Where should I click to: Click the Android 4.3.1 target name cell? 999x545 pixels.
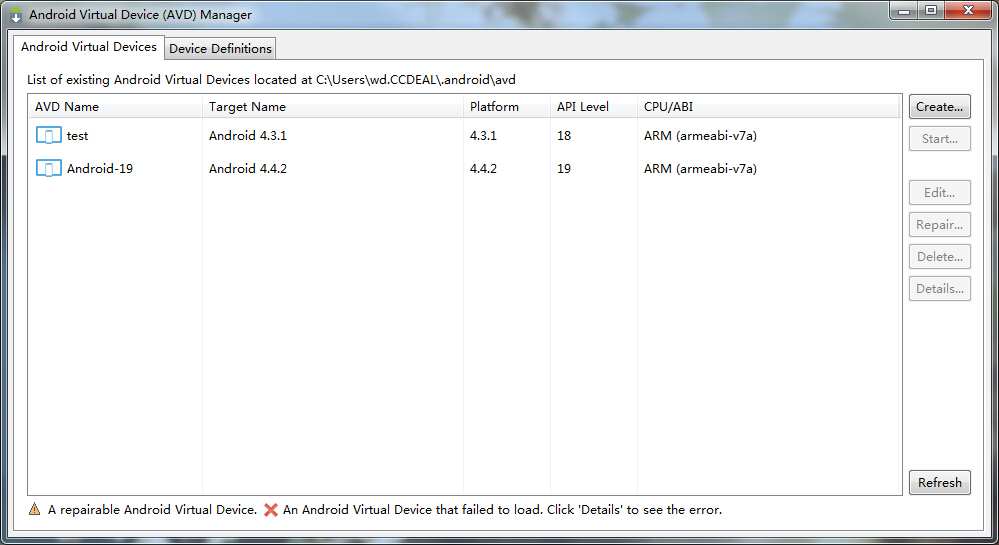(248, 136)
